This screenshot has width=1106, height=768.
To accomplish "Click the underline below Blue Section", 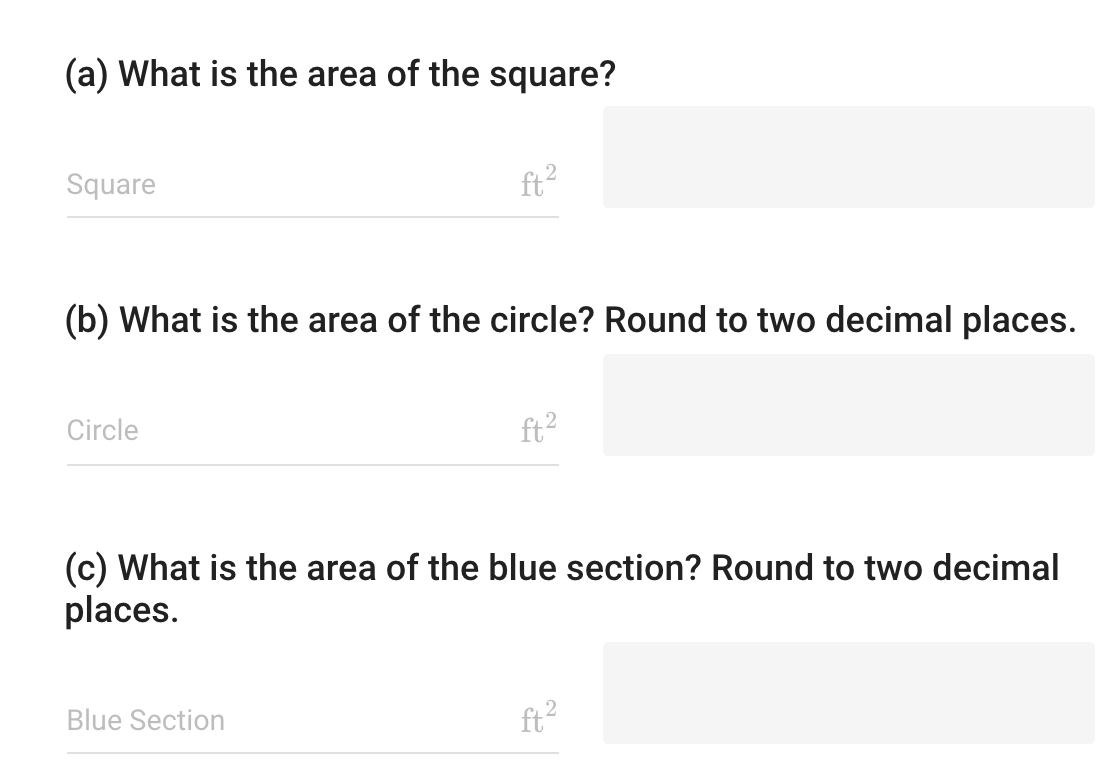I will click(312, 755).
